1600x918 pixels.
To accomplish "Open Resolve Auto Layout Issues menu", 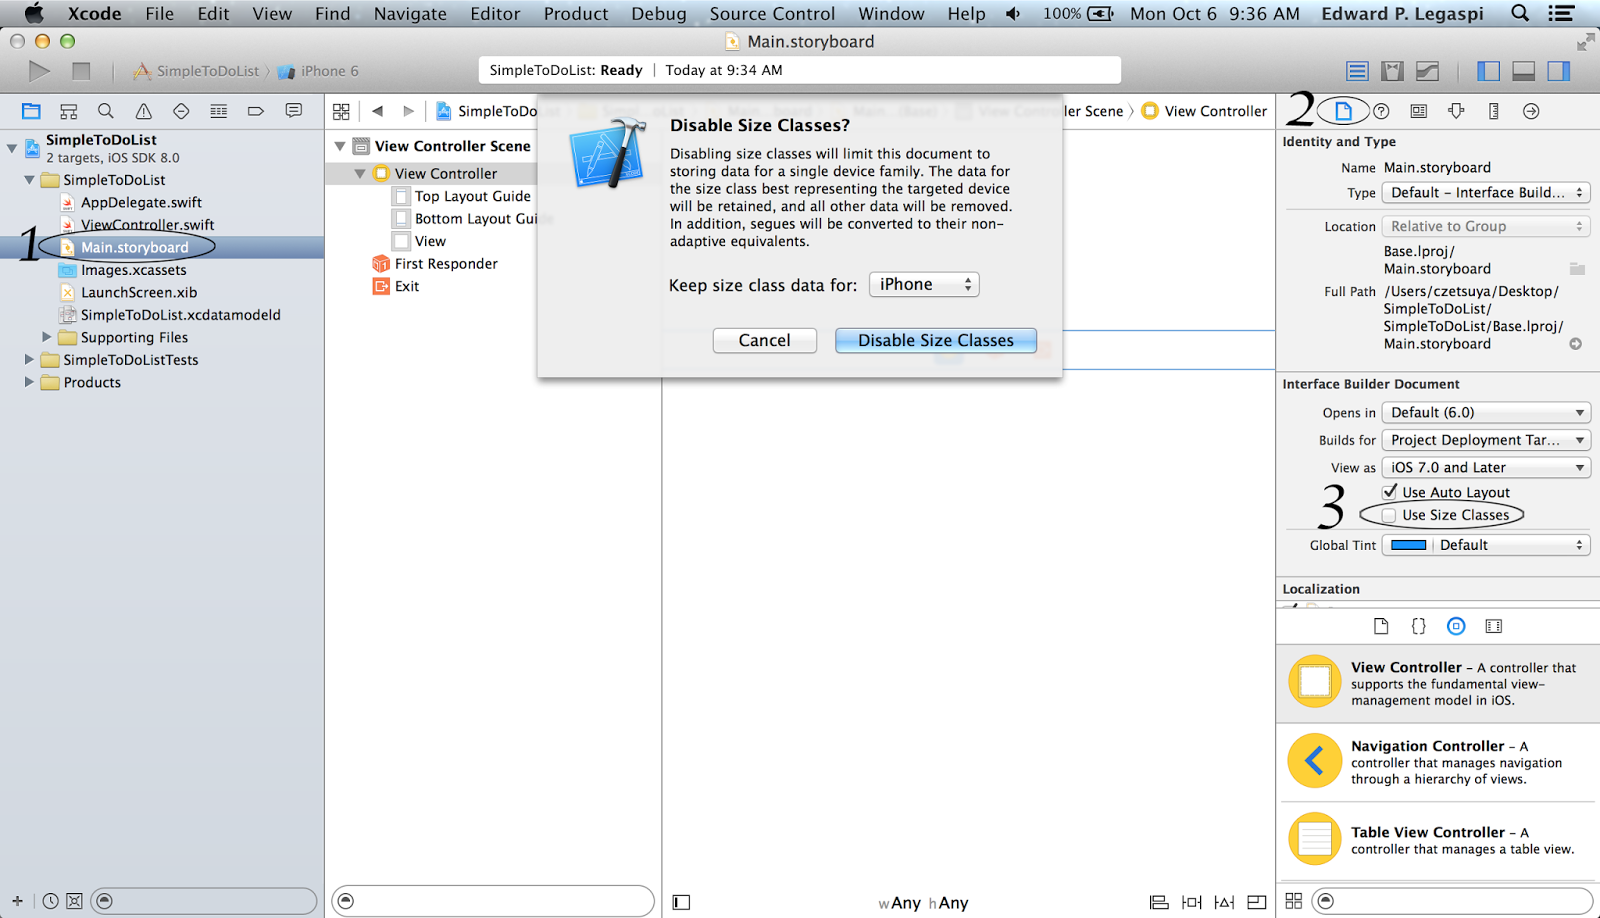I will 1224,902.
